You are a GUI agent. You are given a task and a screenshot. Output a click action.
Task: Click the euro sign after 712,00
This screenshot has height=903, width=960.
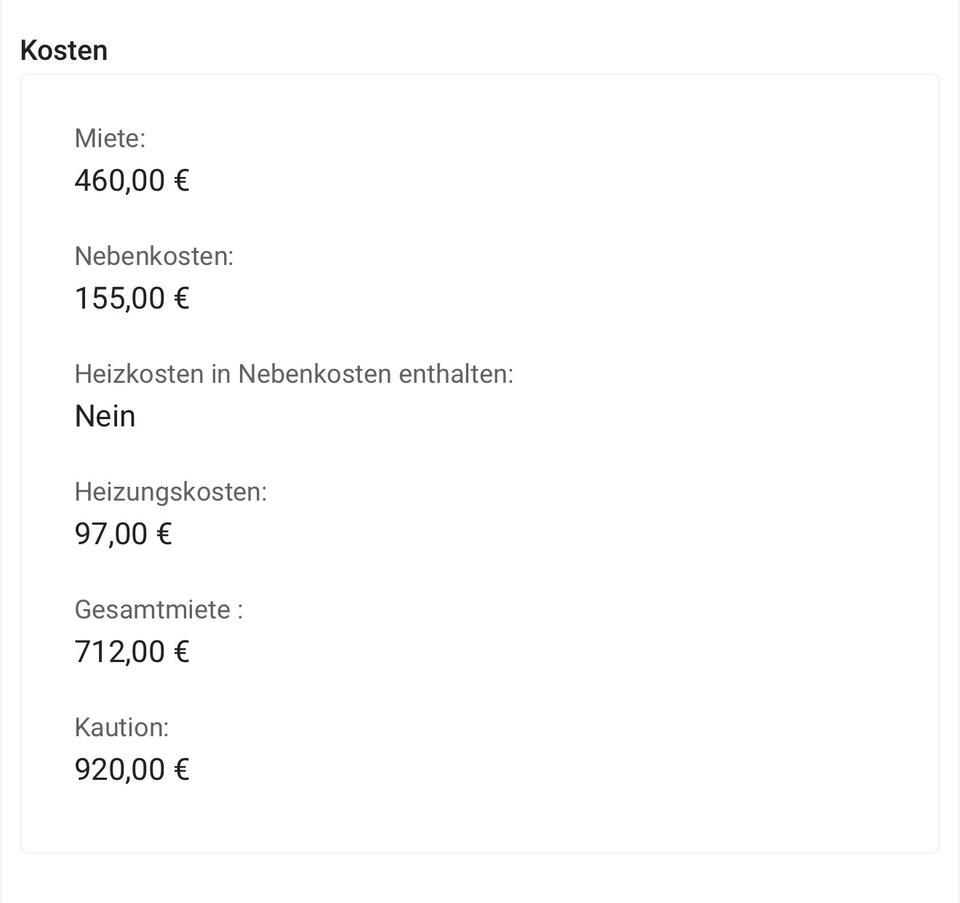181,652
